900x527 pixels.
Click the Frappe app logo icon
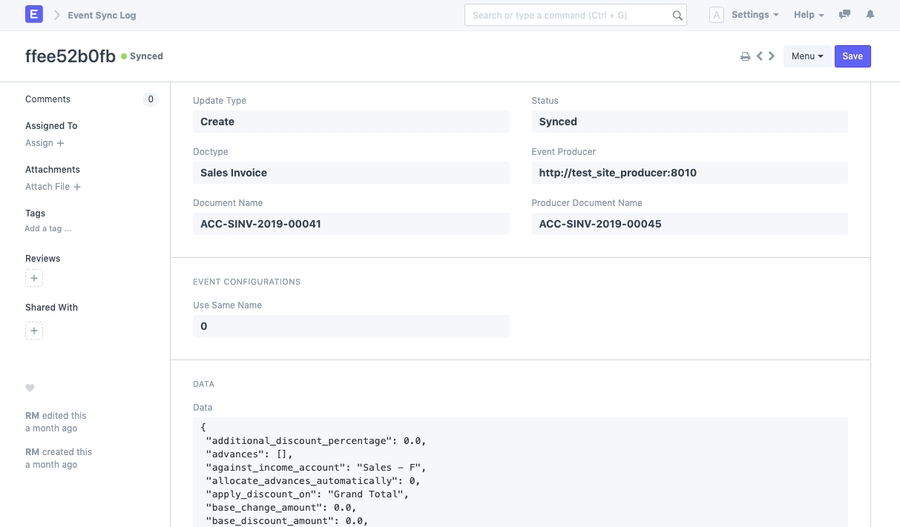pos(34,15)
